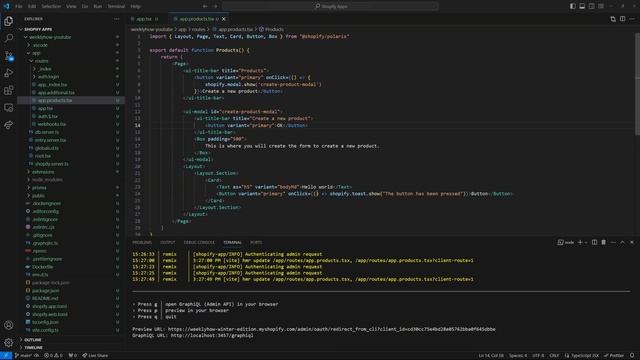Image resolution: width=640 pixels, height=360 pixels.
Task: Click the Spaces: 4 indentation setting
Action: click(x=518, y=356)
